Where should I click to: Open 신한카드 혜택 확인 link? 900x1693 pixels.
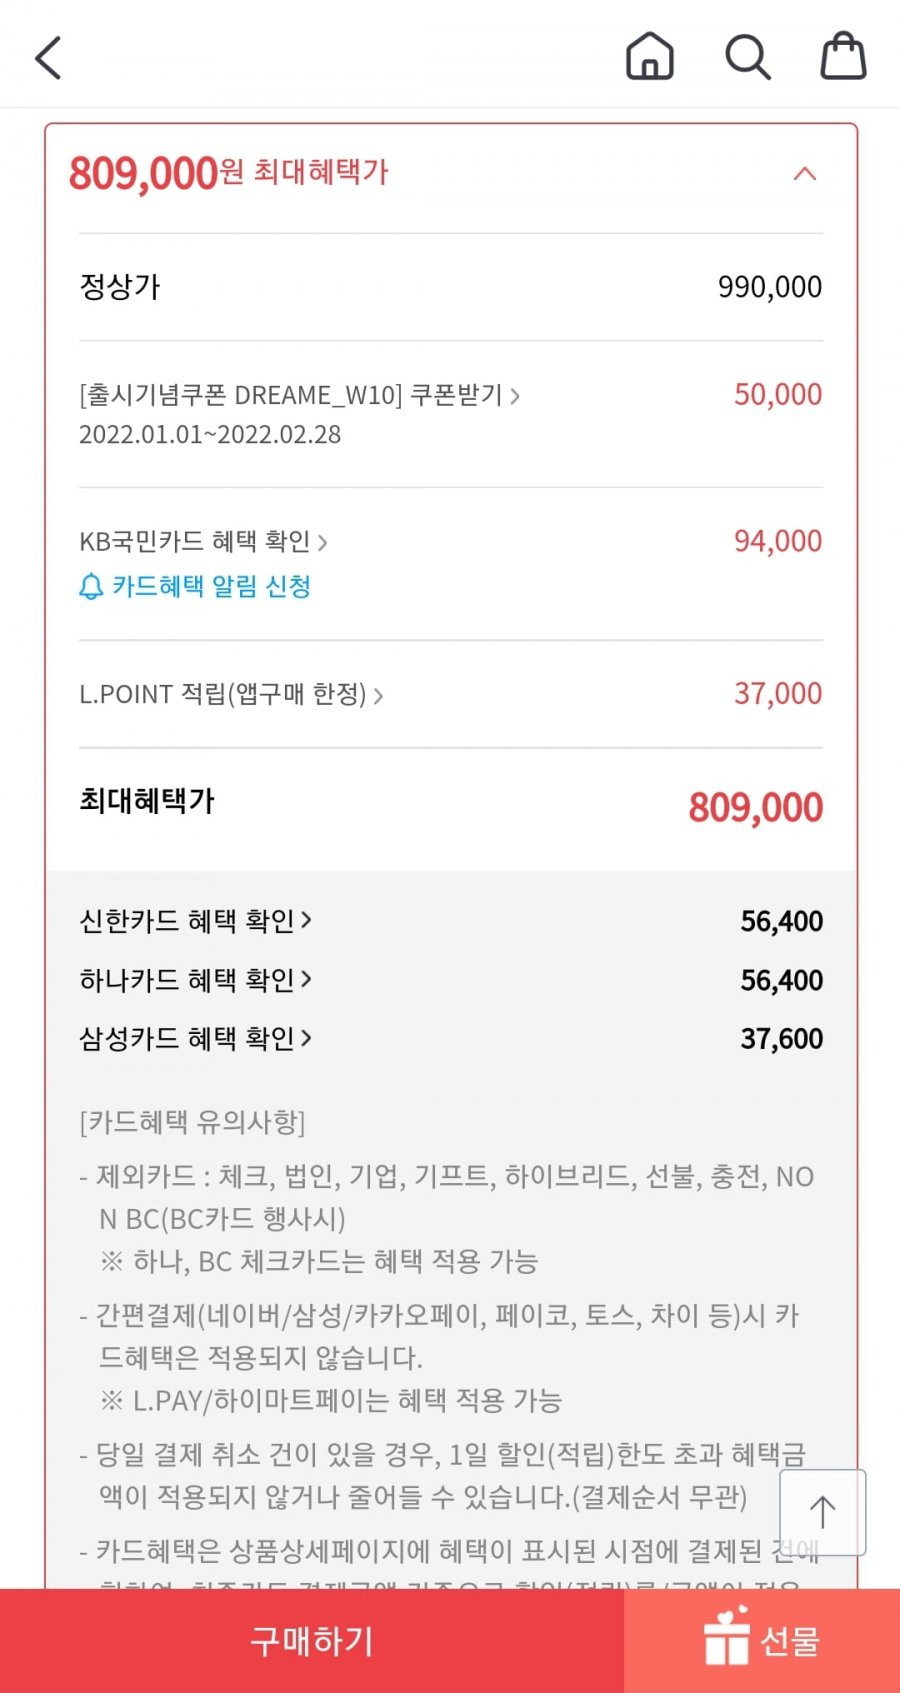(x=196, y=920)
